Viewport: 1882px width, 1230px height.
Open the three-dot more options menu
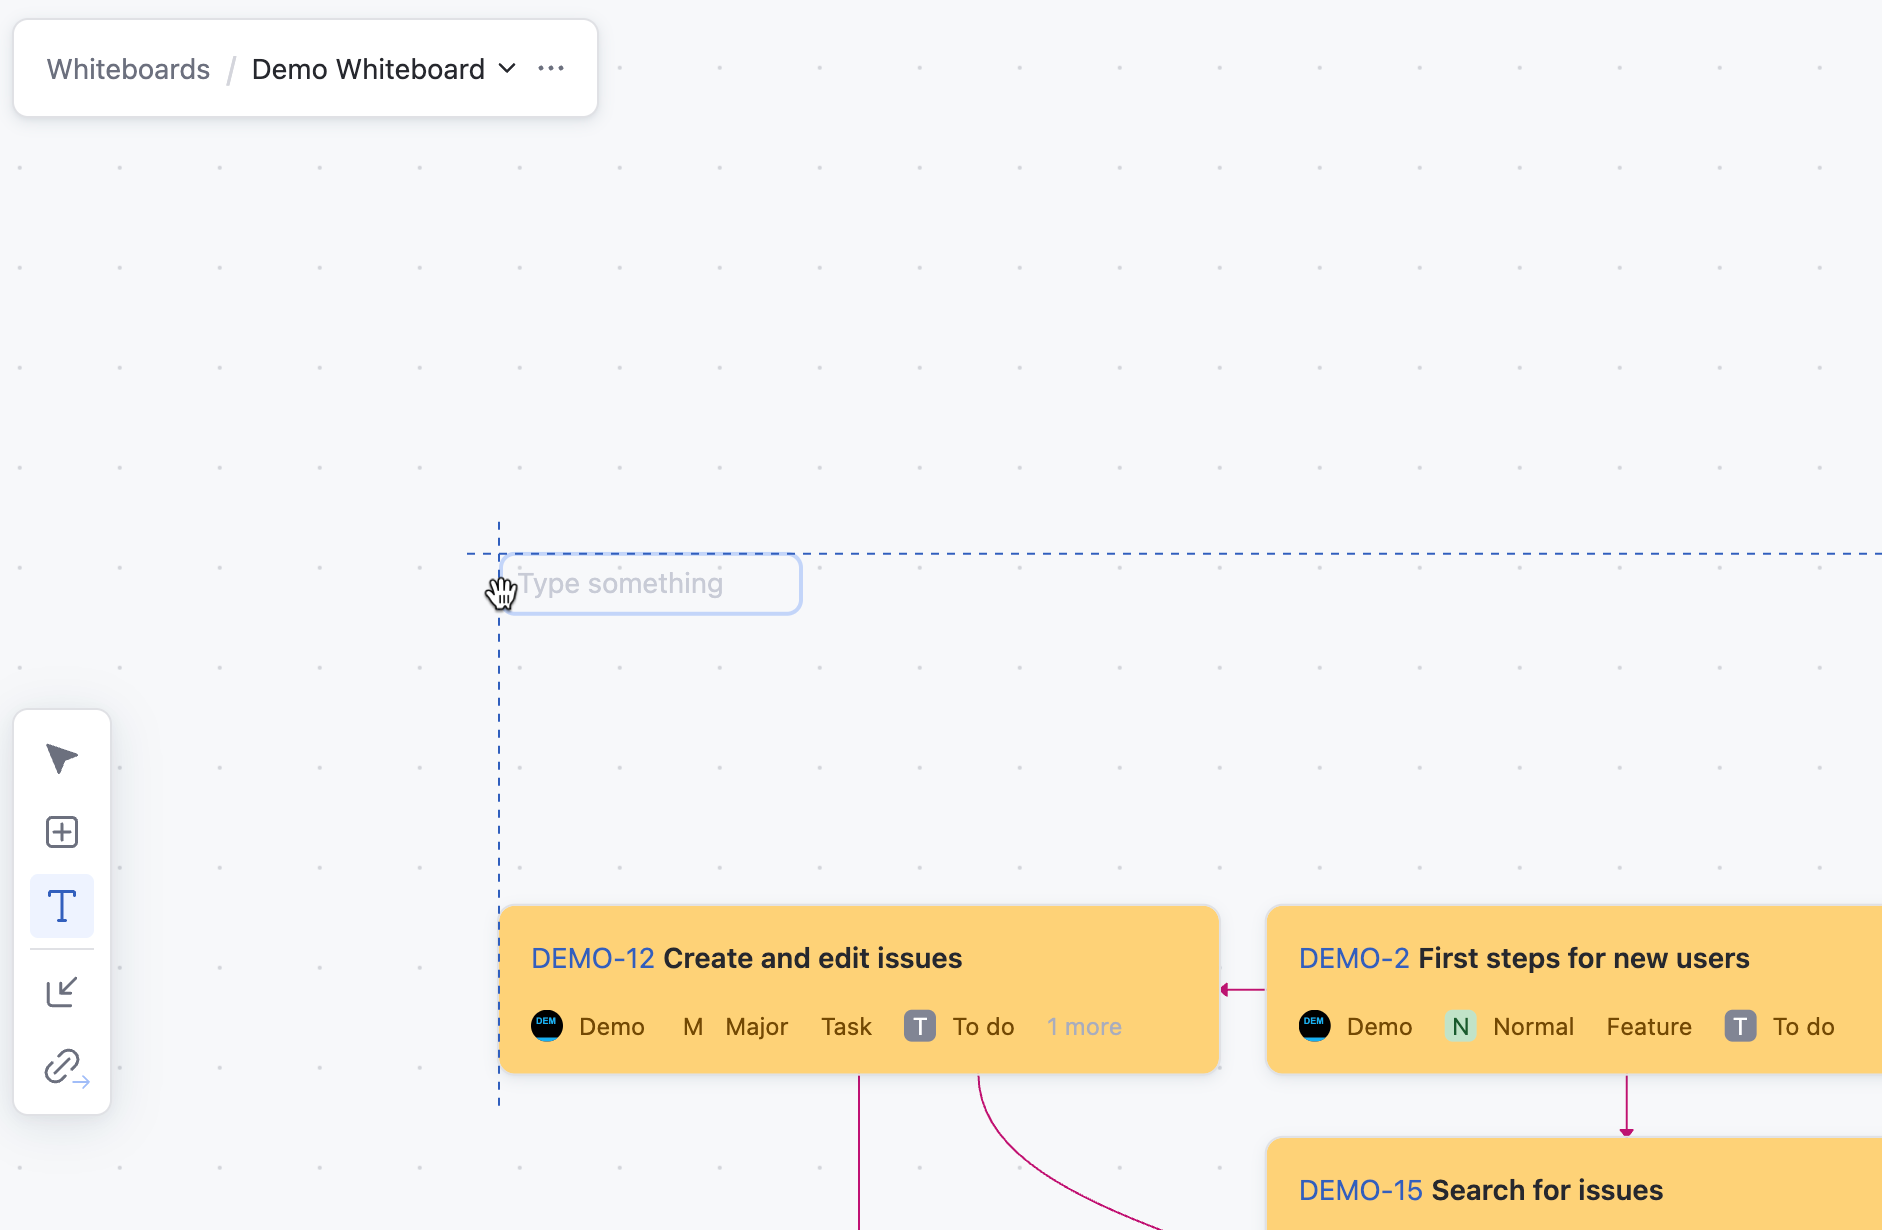click(x=551, y=69)
